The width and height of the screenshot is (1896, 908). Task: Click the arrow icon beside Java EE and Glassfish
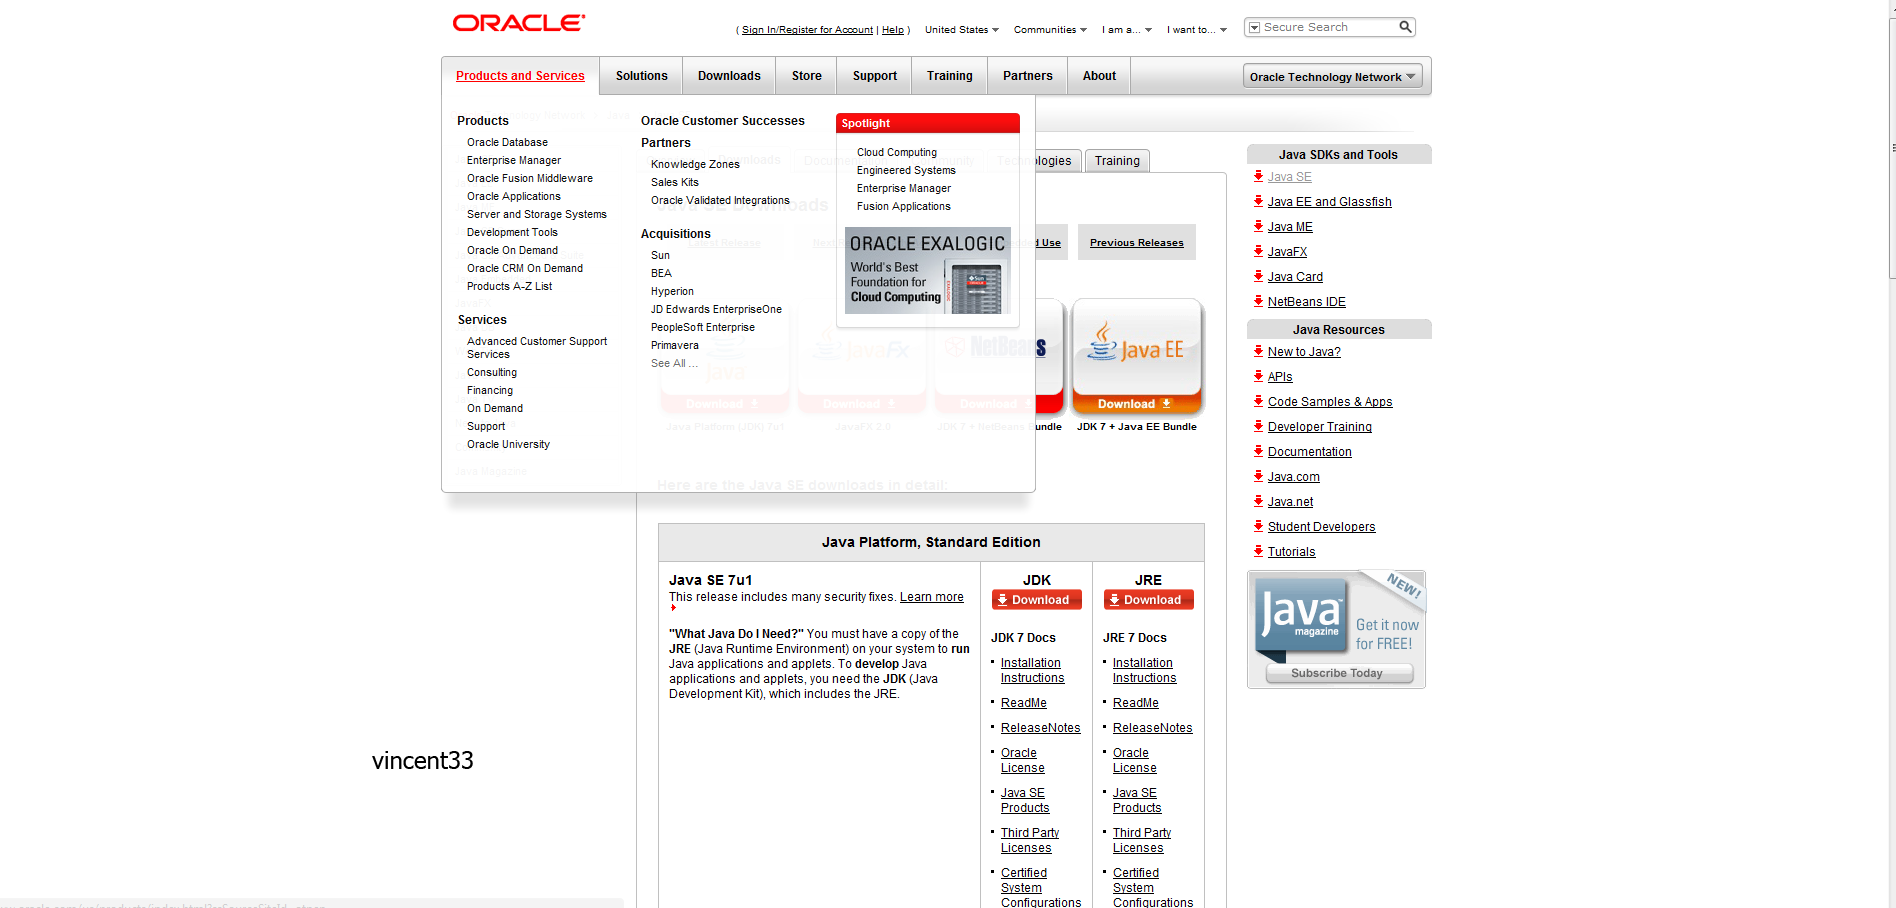click(1258, 201)
